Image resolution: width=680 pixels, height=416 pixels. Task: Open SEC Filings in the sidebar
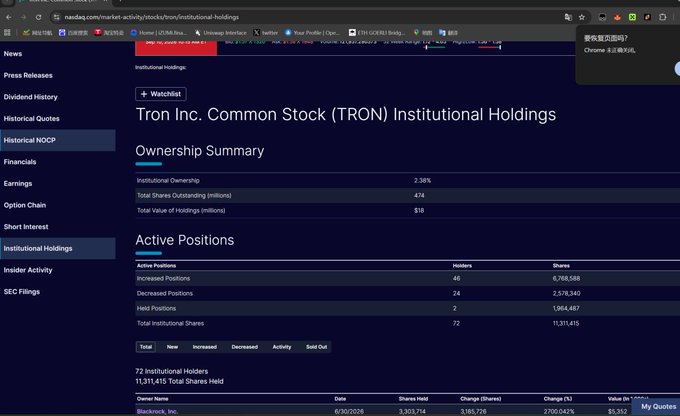[22, 292]
